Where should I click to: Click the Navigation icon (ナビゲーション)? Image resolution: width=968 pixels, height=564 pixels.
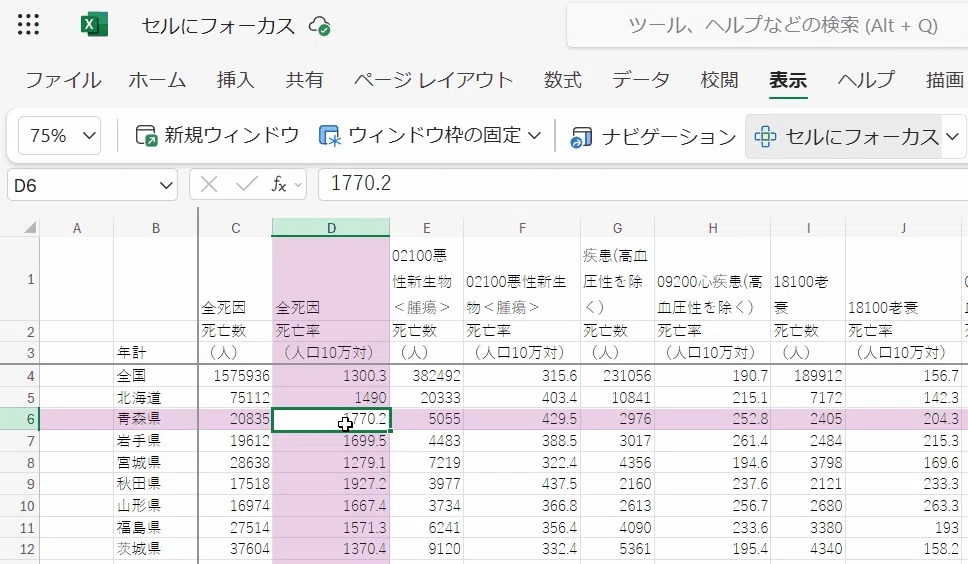click(x=581, y=137)
